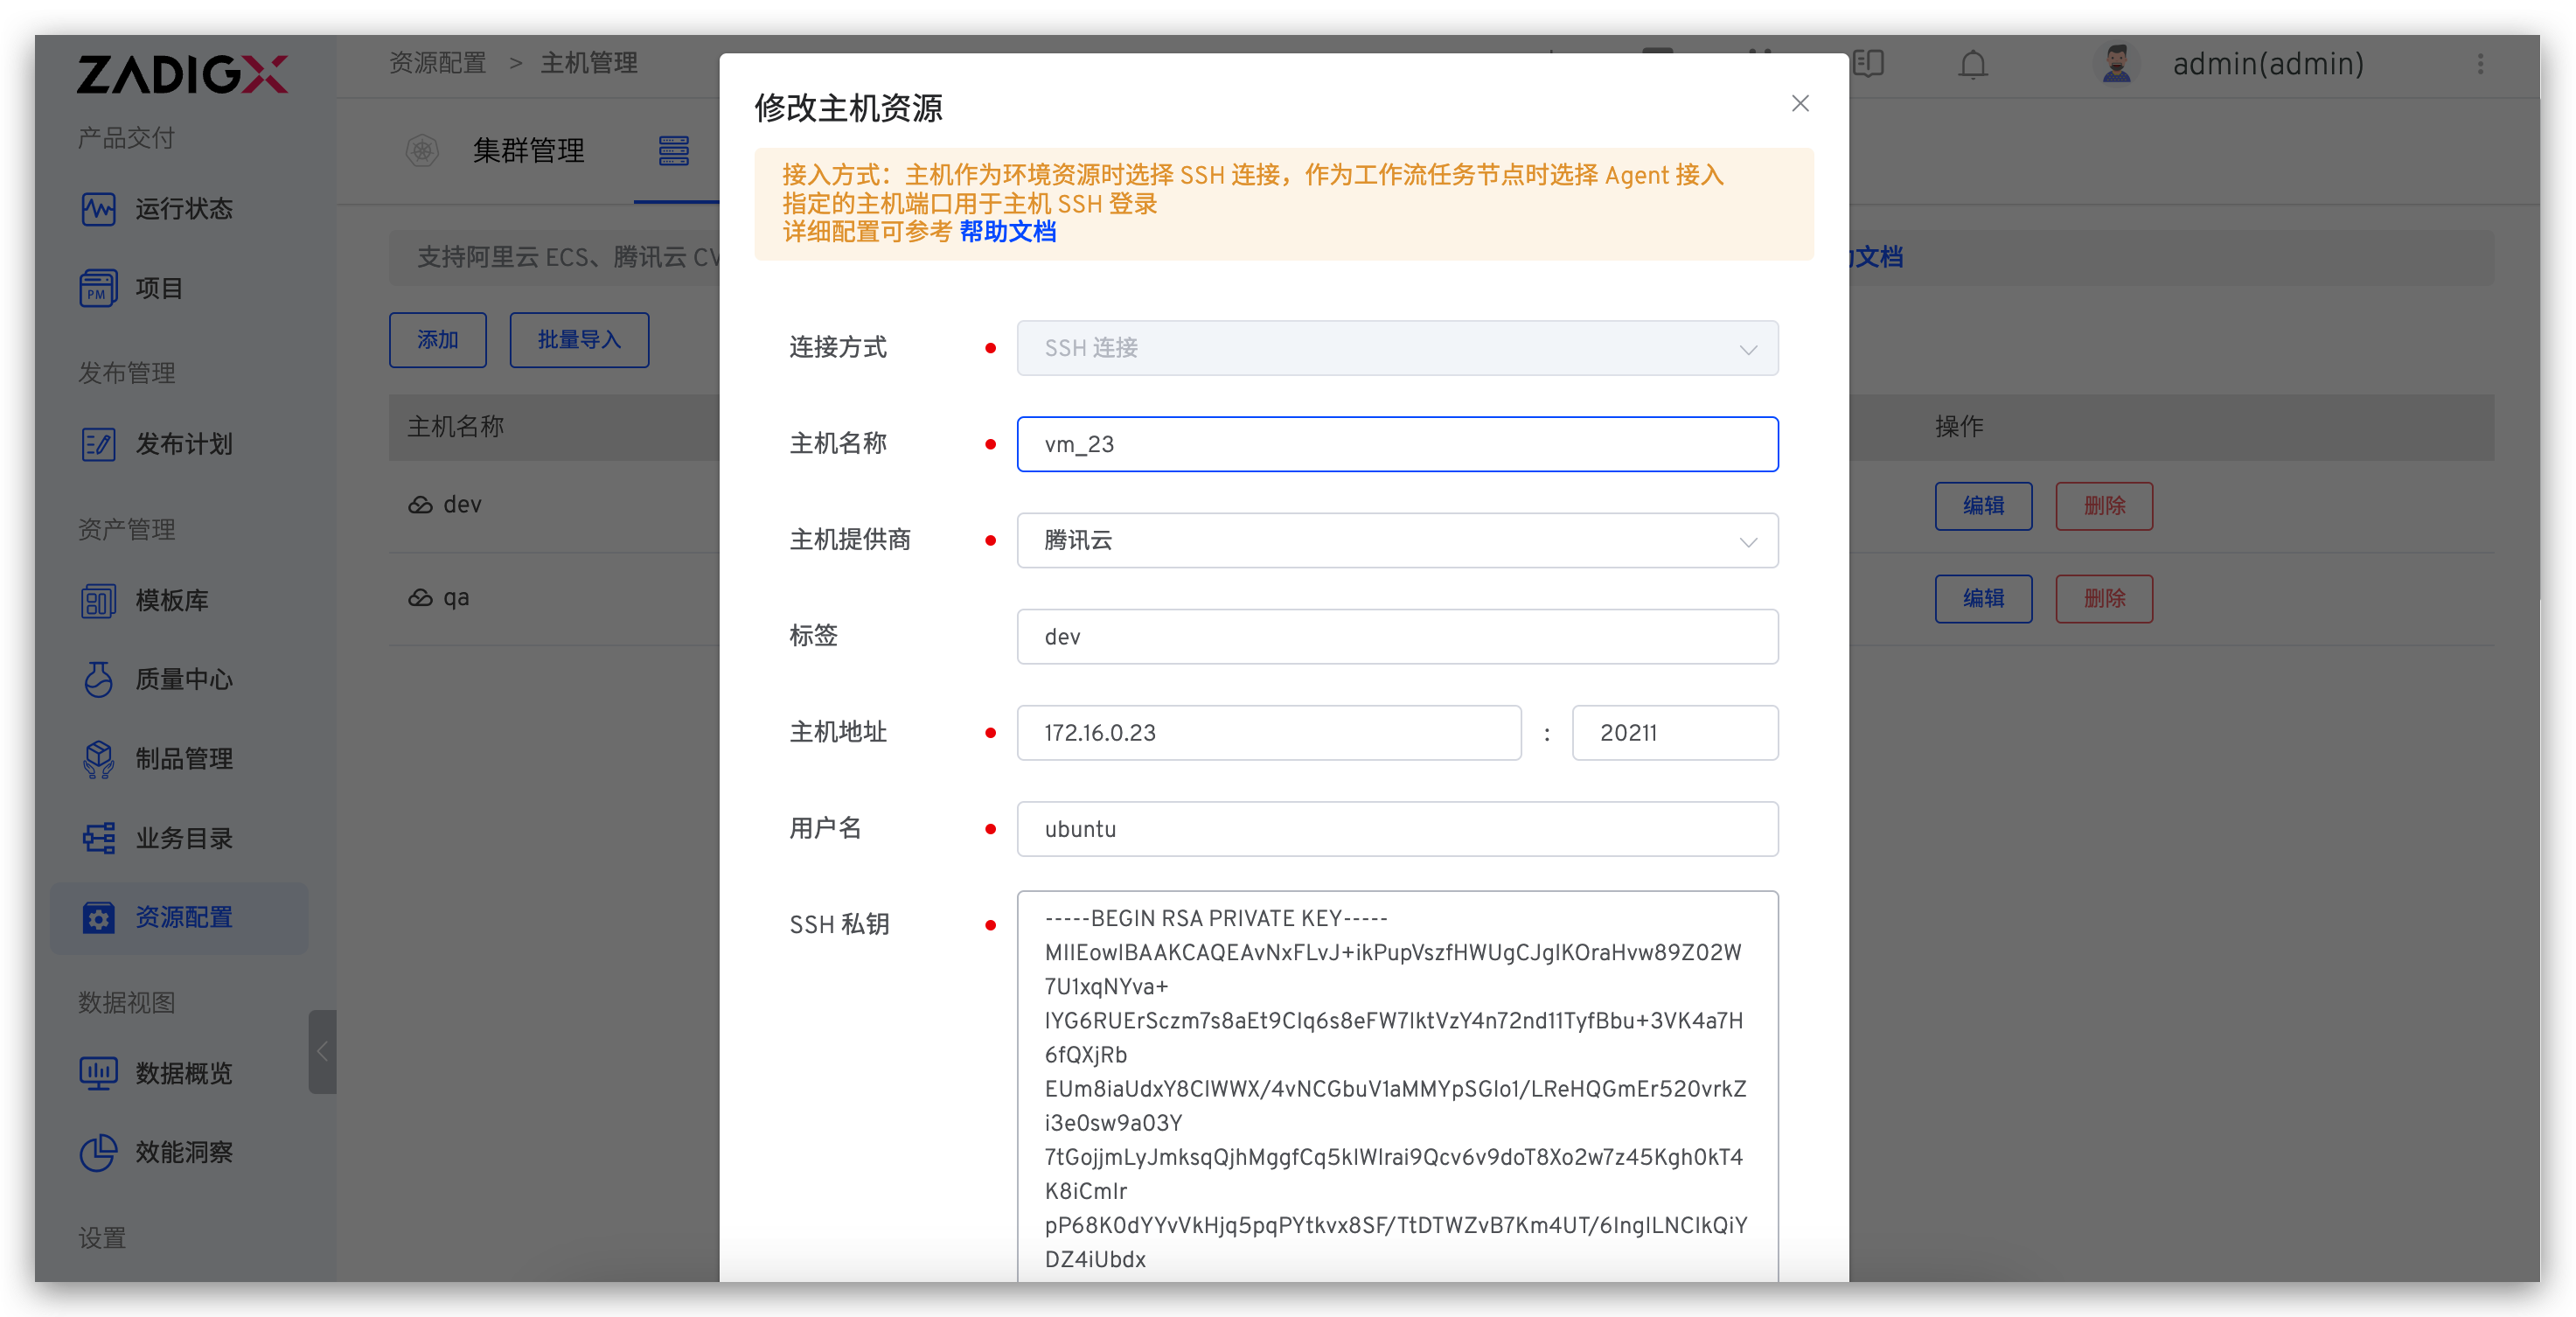Click the 效能洞察 pie chart icon
The image size is (2576, 1317).
98,1152
